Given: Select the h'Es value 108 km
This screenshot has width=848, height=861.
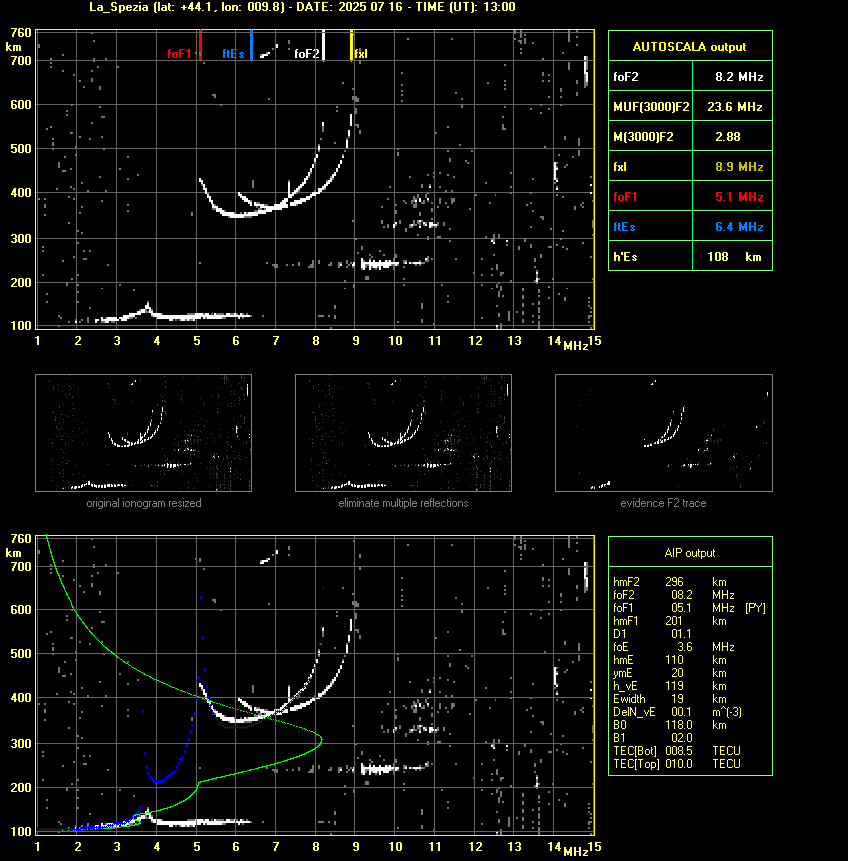Looking at the screenshot, I should point(734,257).
